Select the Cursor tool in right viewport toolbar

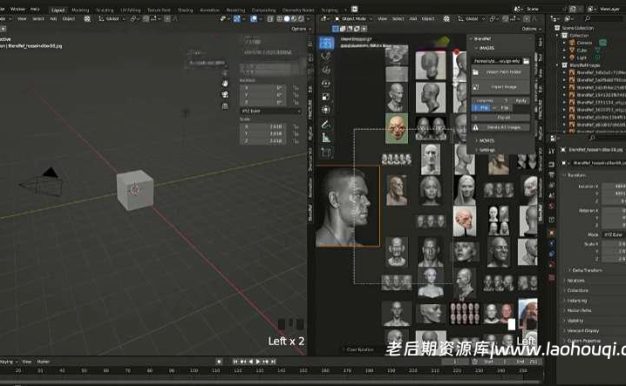(326, 56)
